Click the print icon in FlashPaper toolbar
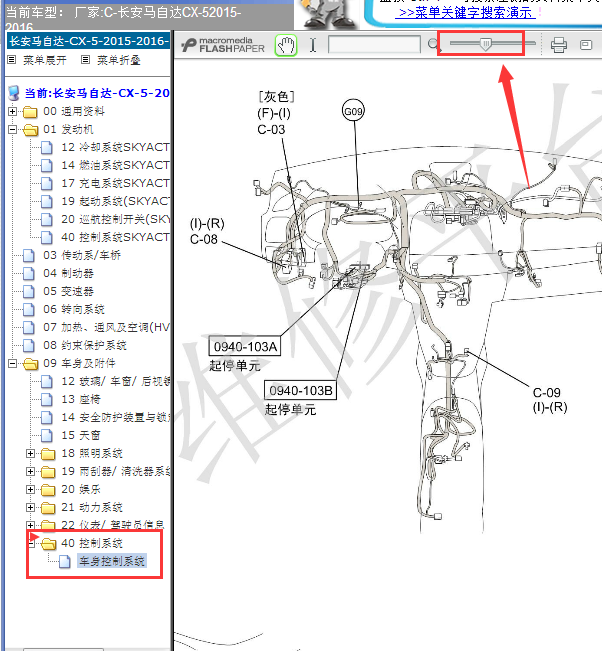602x651 pixels. click(558, 45)
